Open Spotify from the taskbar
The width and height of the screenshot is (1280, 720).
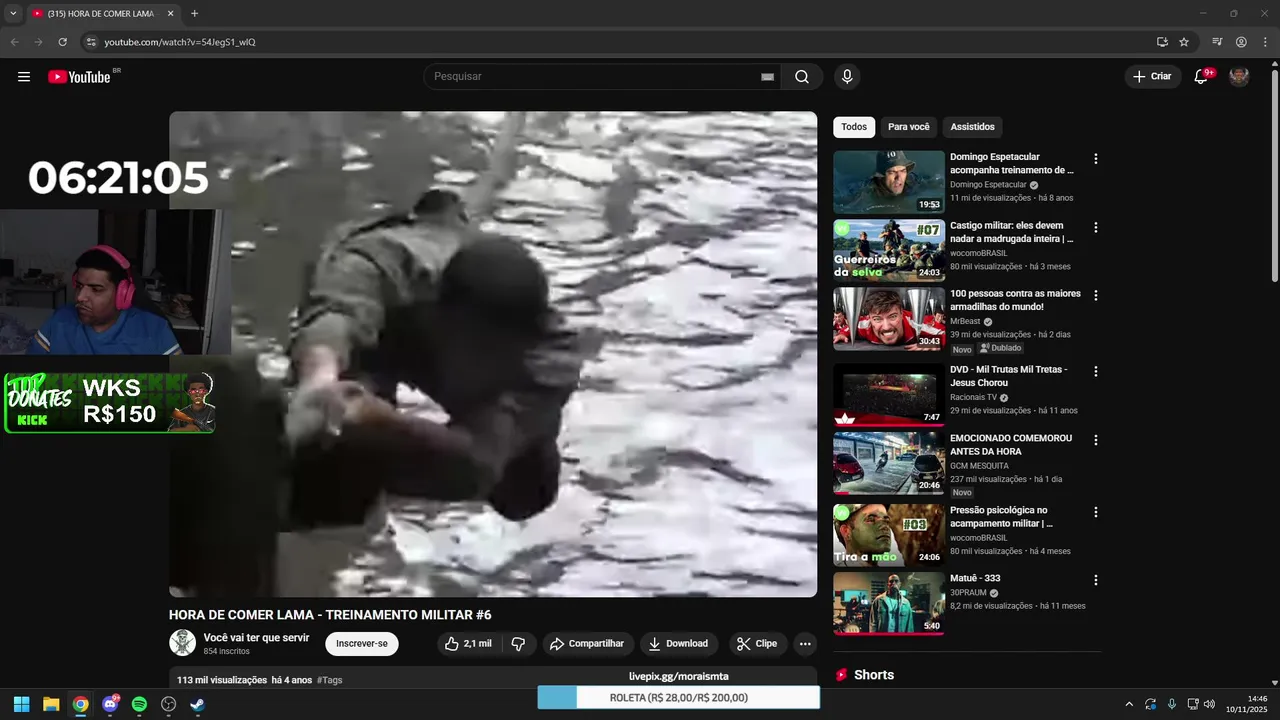139,704
